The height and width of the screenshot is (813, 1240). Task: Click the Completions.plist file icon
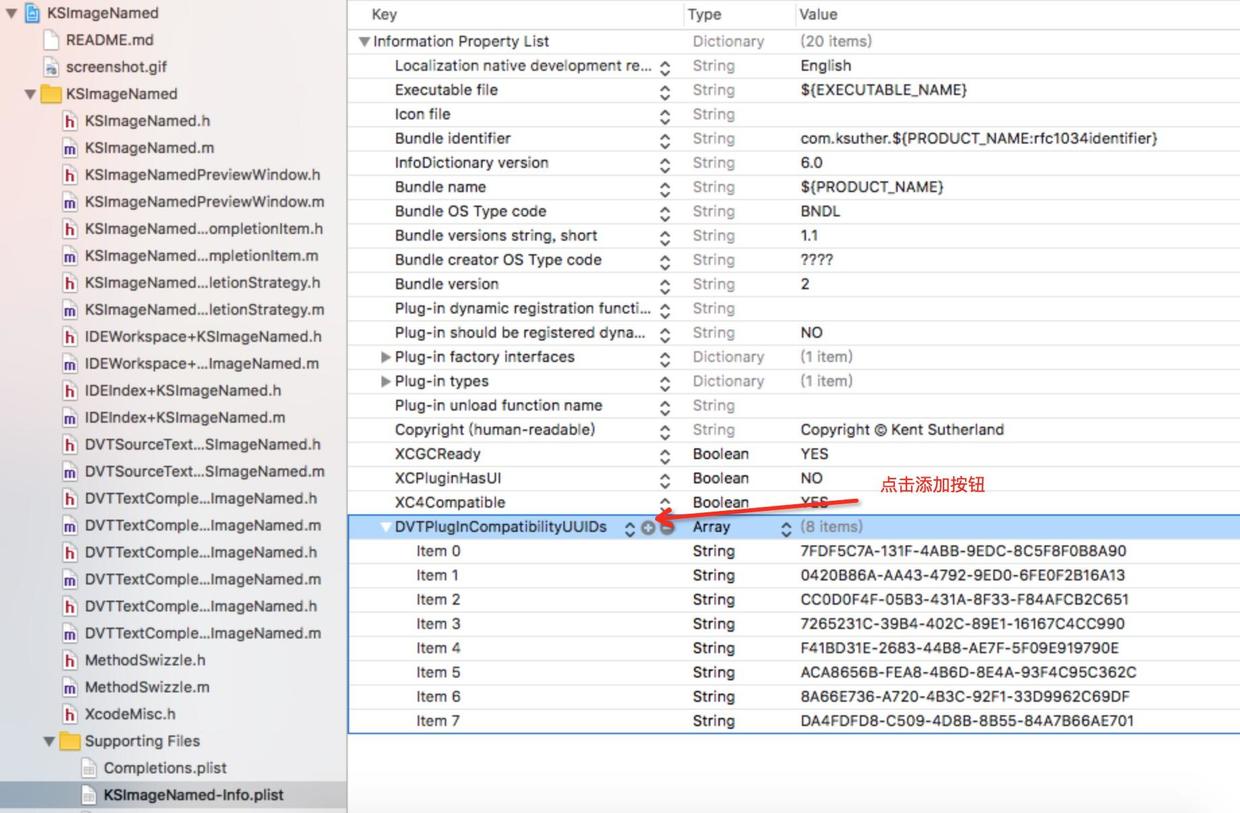(88, 769)
